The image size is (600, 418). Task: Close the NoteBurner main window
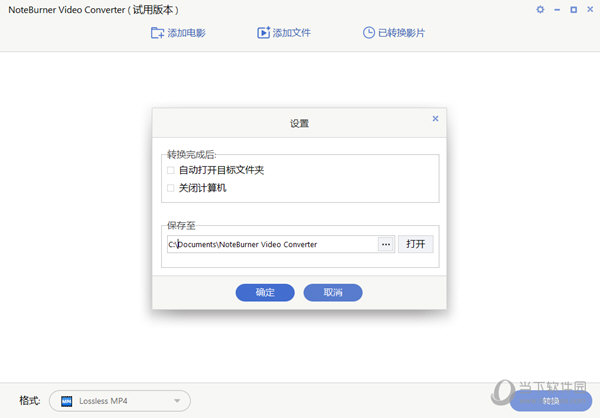pyautogui.click(x=590, y=10)
